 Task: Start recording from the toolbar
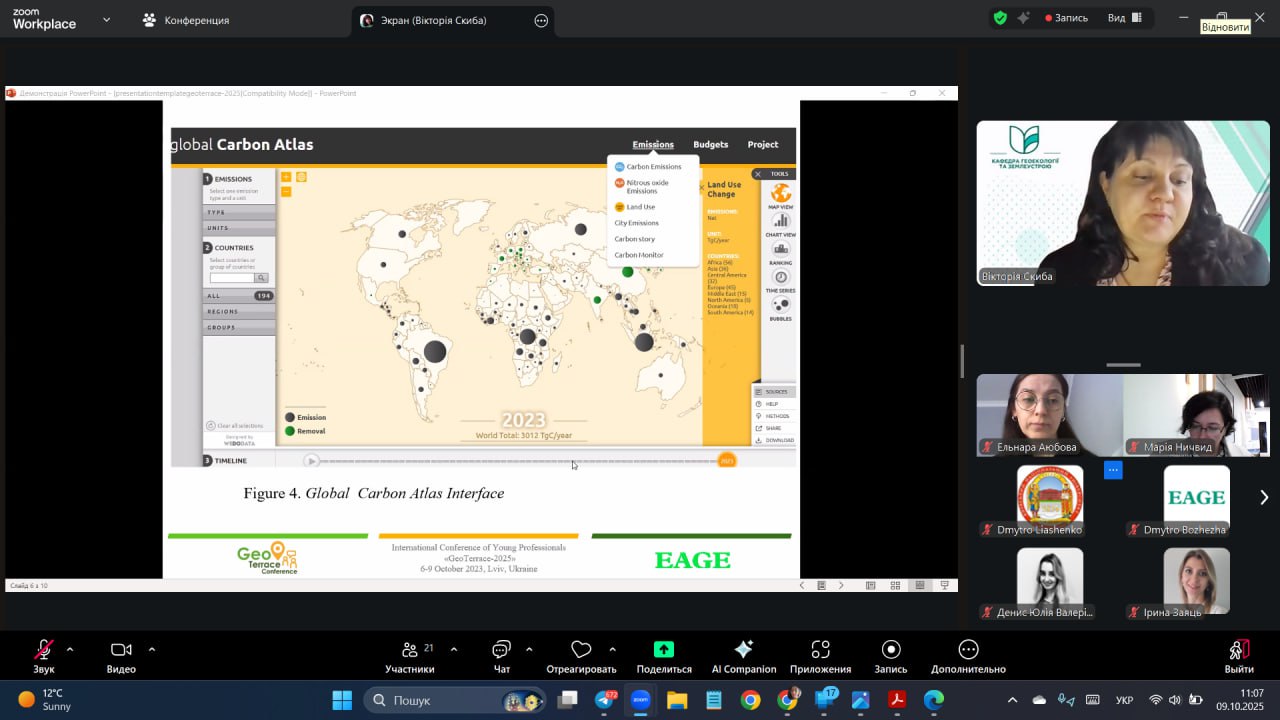(890, 650)
